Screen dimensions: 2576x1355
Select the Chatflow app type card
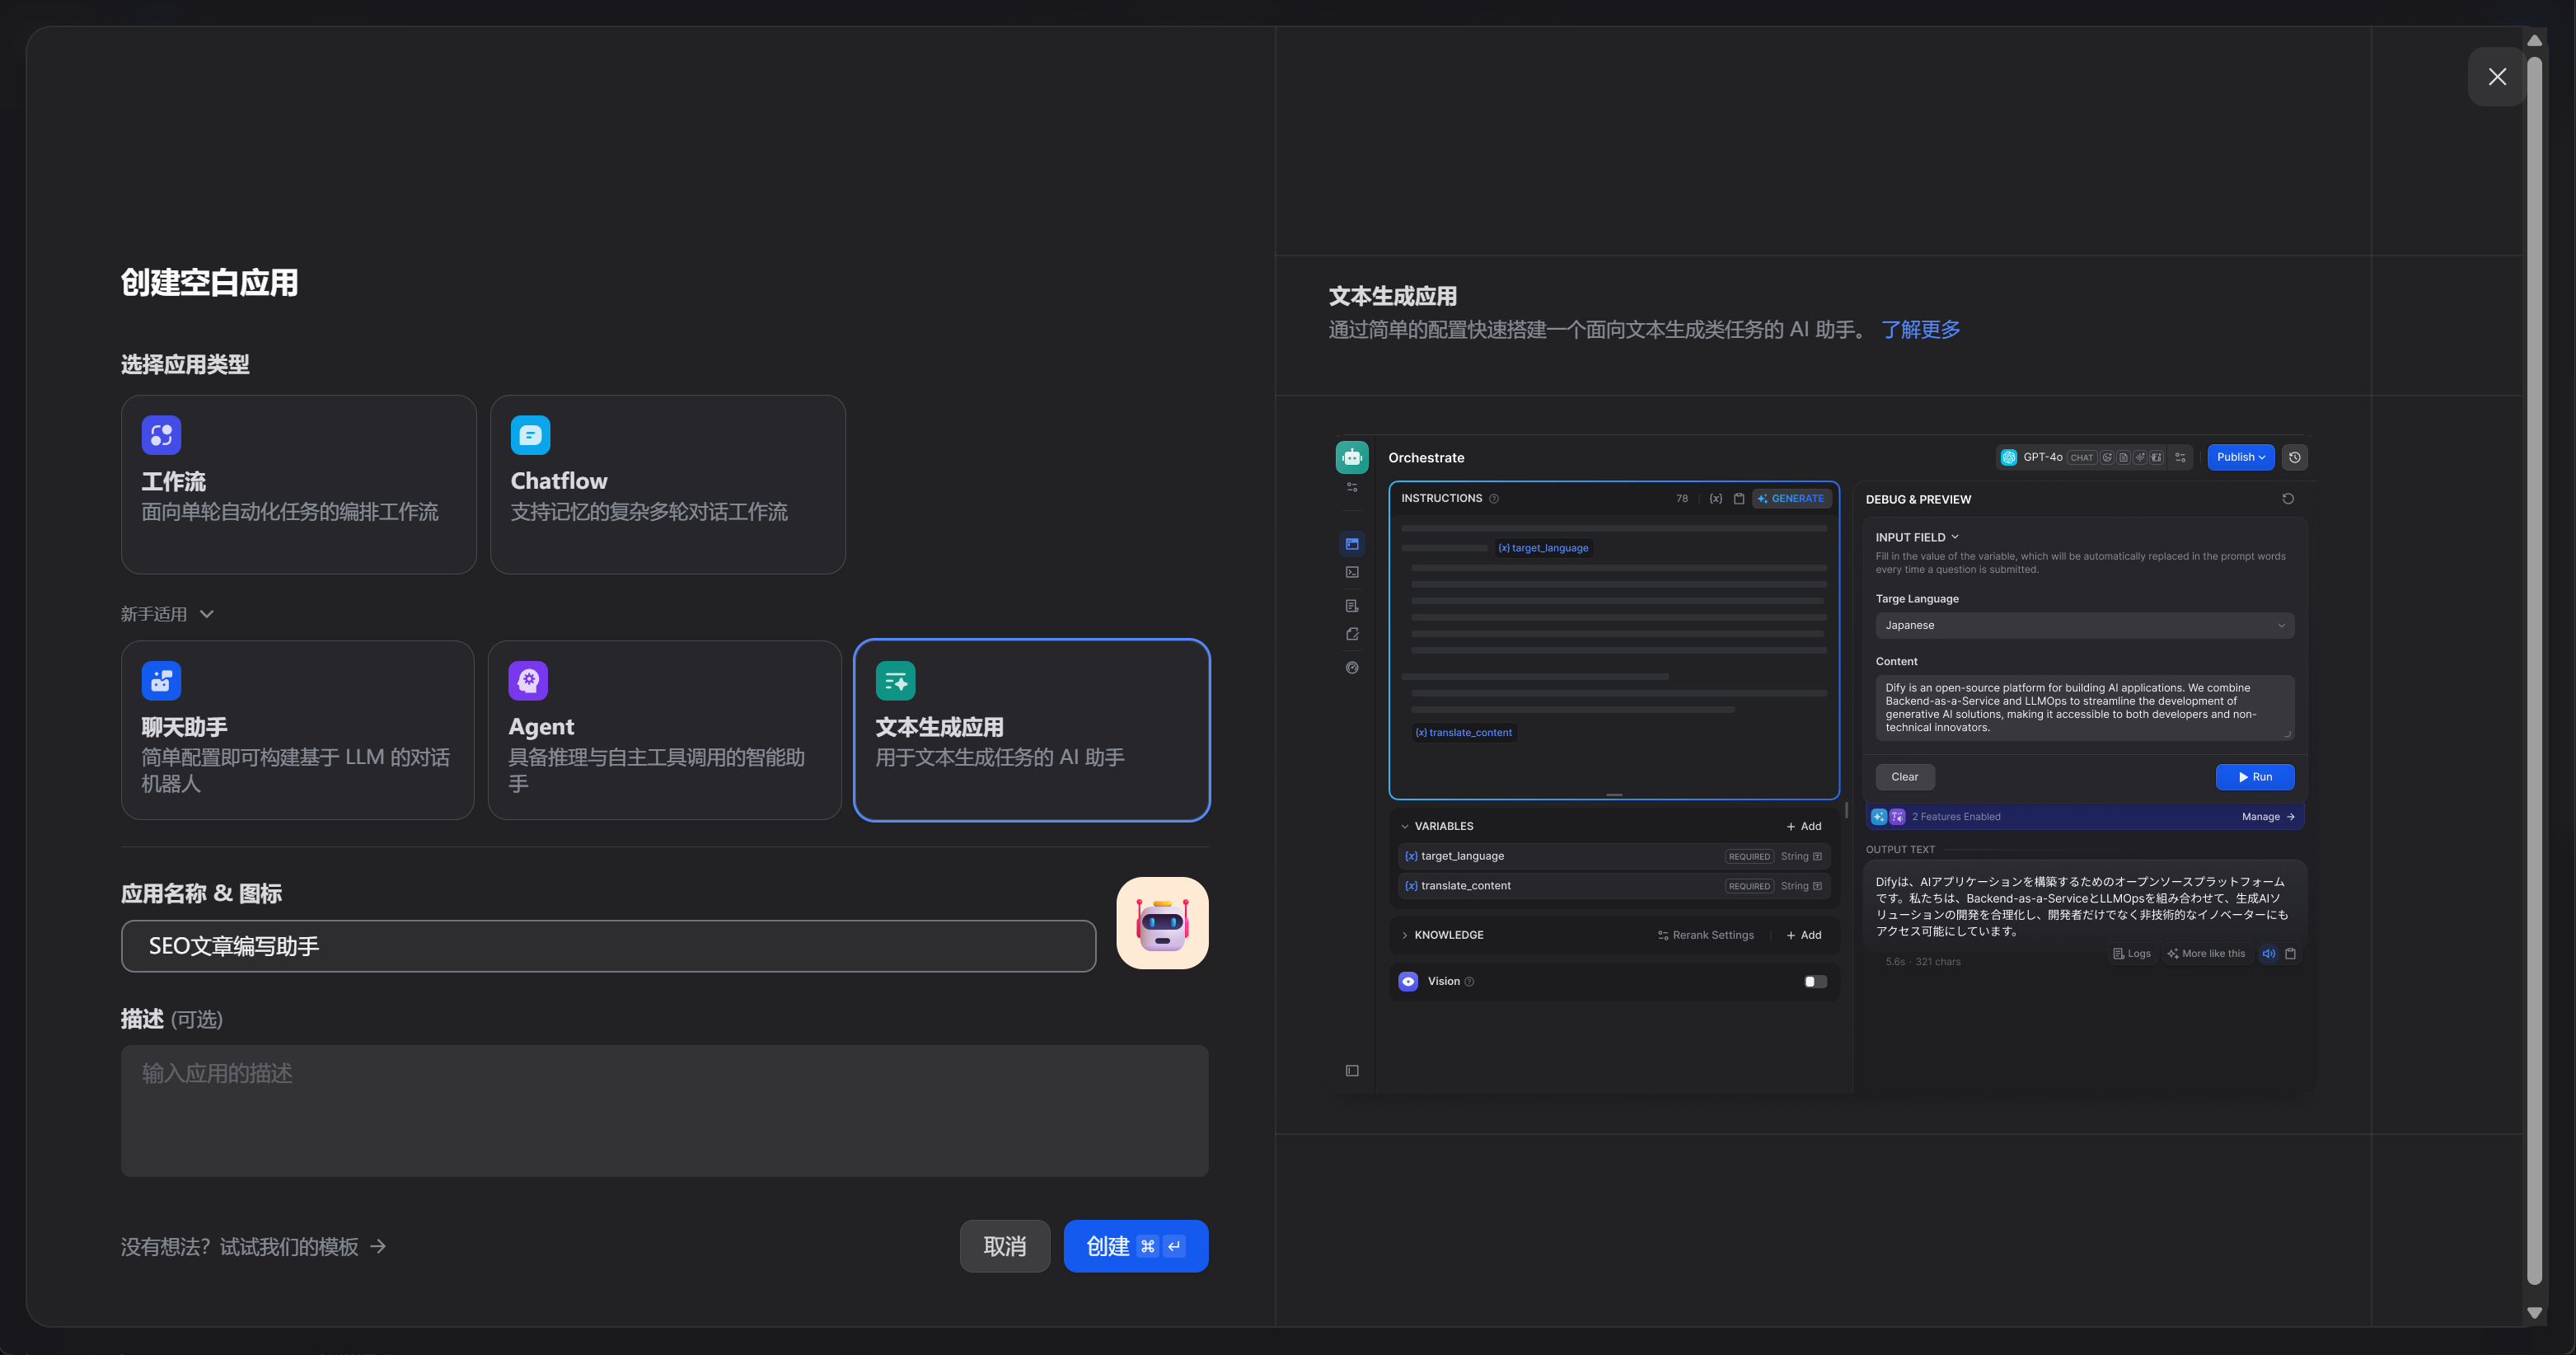[667, 484]
